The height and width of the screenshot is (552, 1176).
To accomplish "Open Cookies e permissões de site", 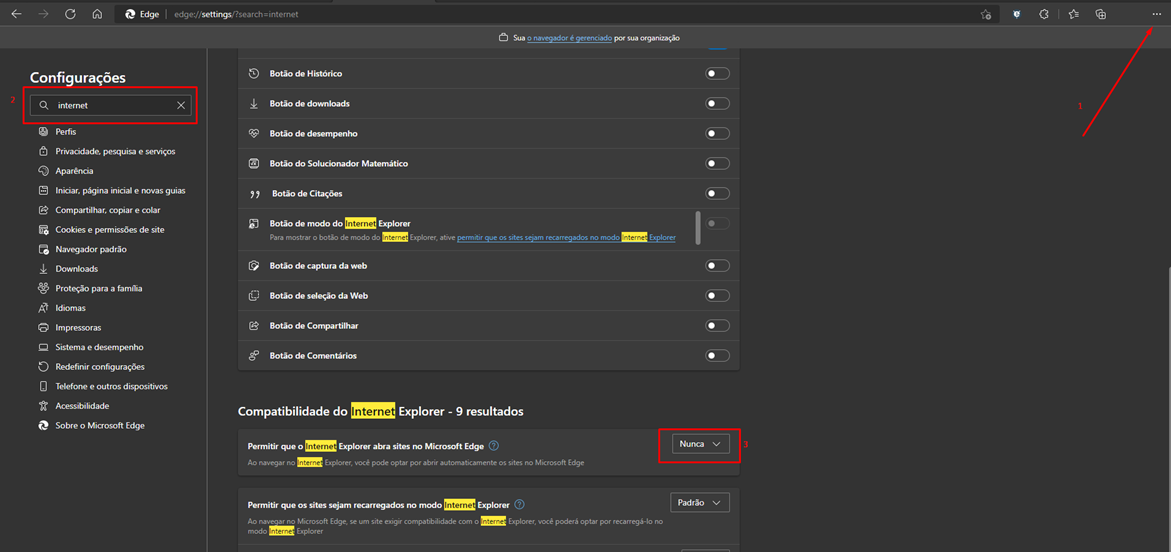I will click(x=110, y=230).
